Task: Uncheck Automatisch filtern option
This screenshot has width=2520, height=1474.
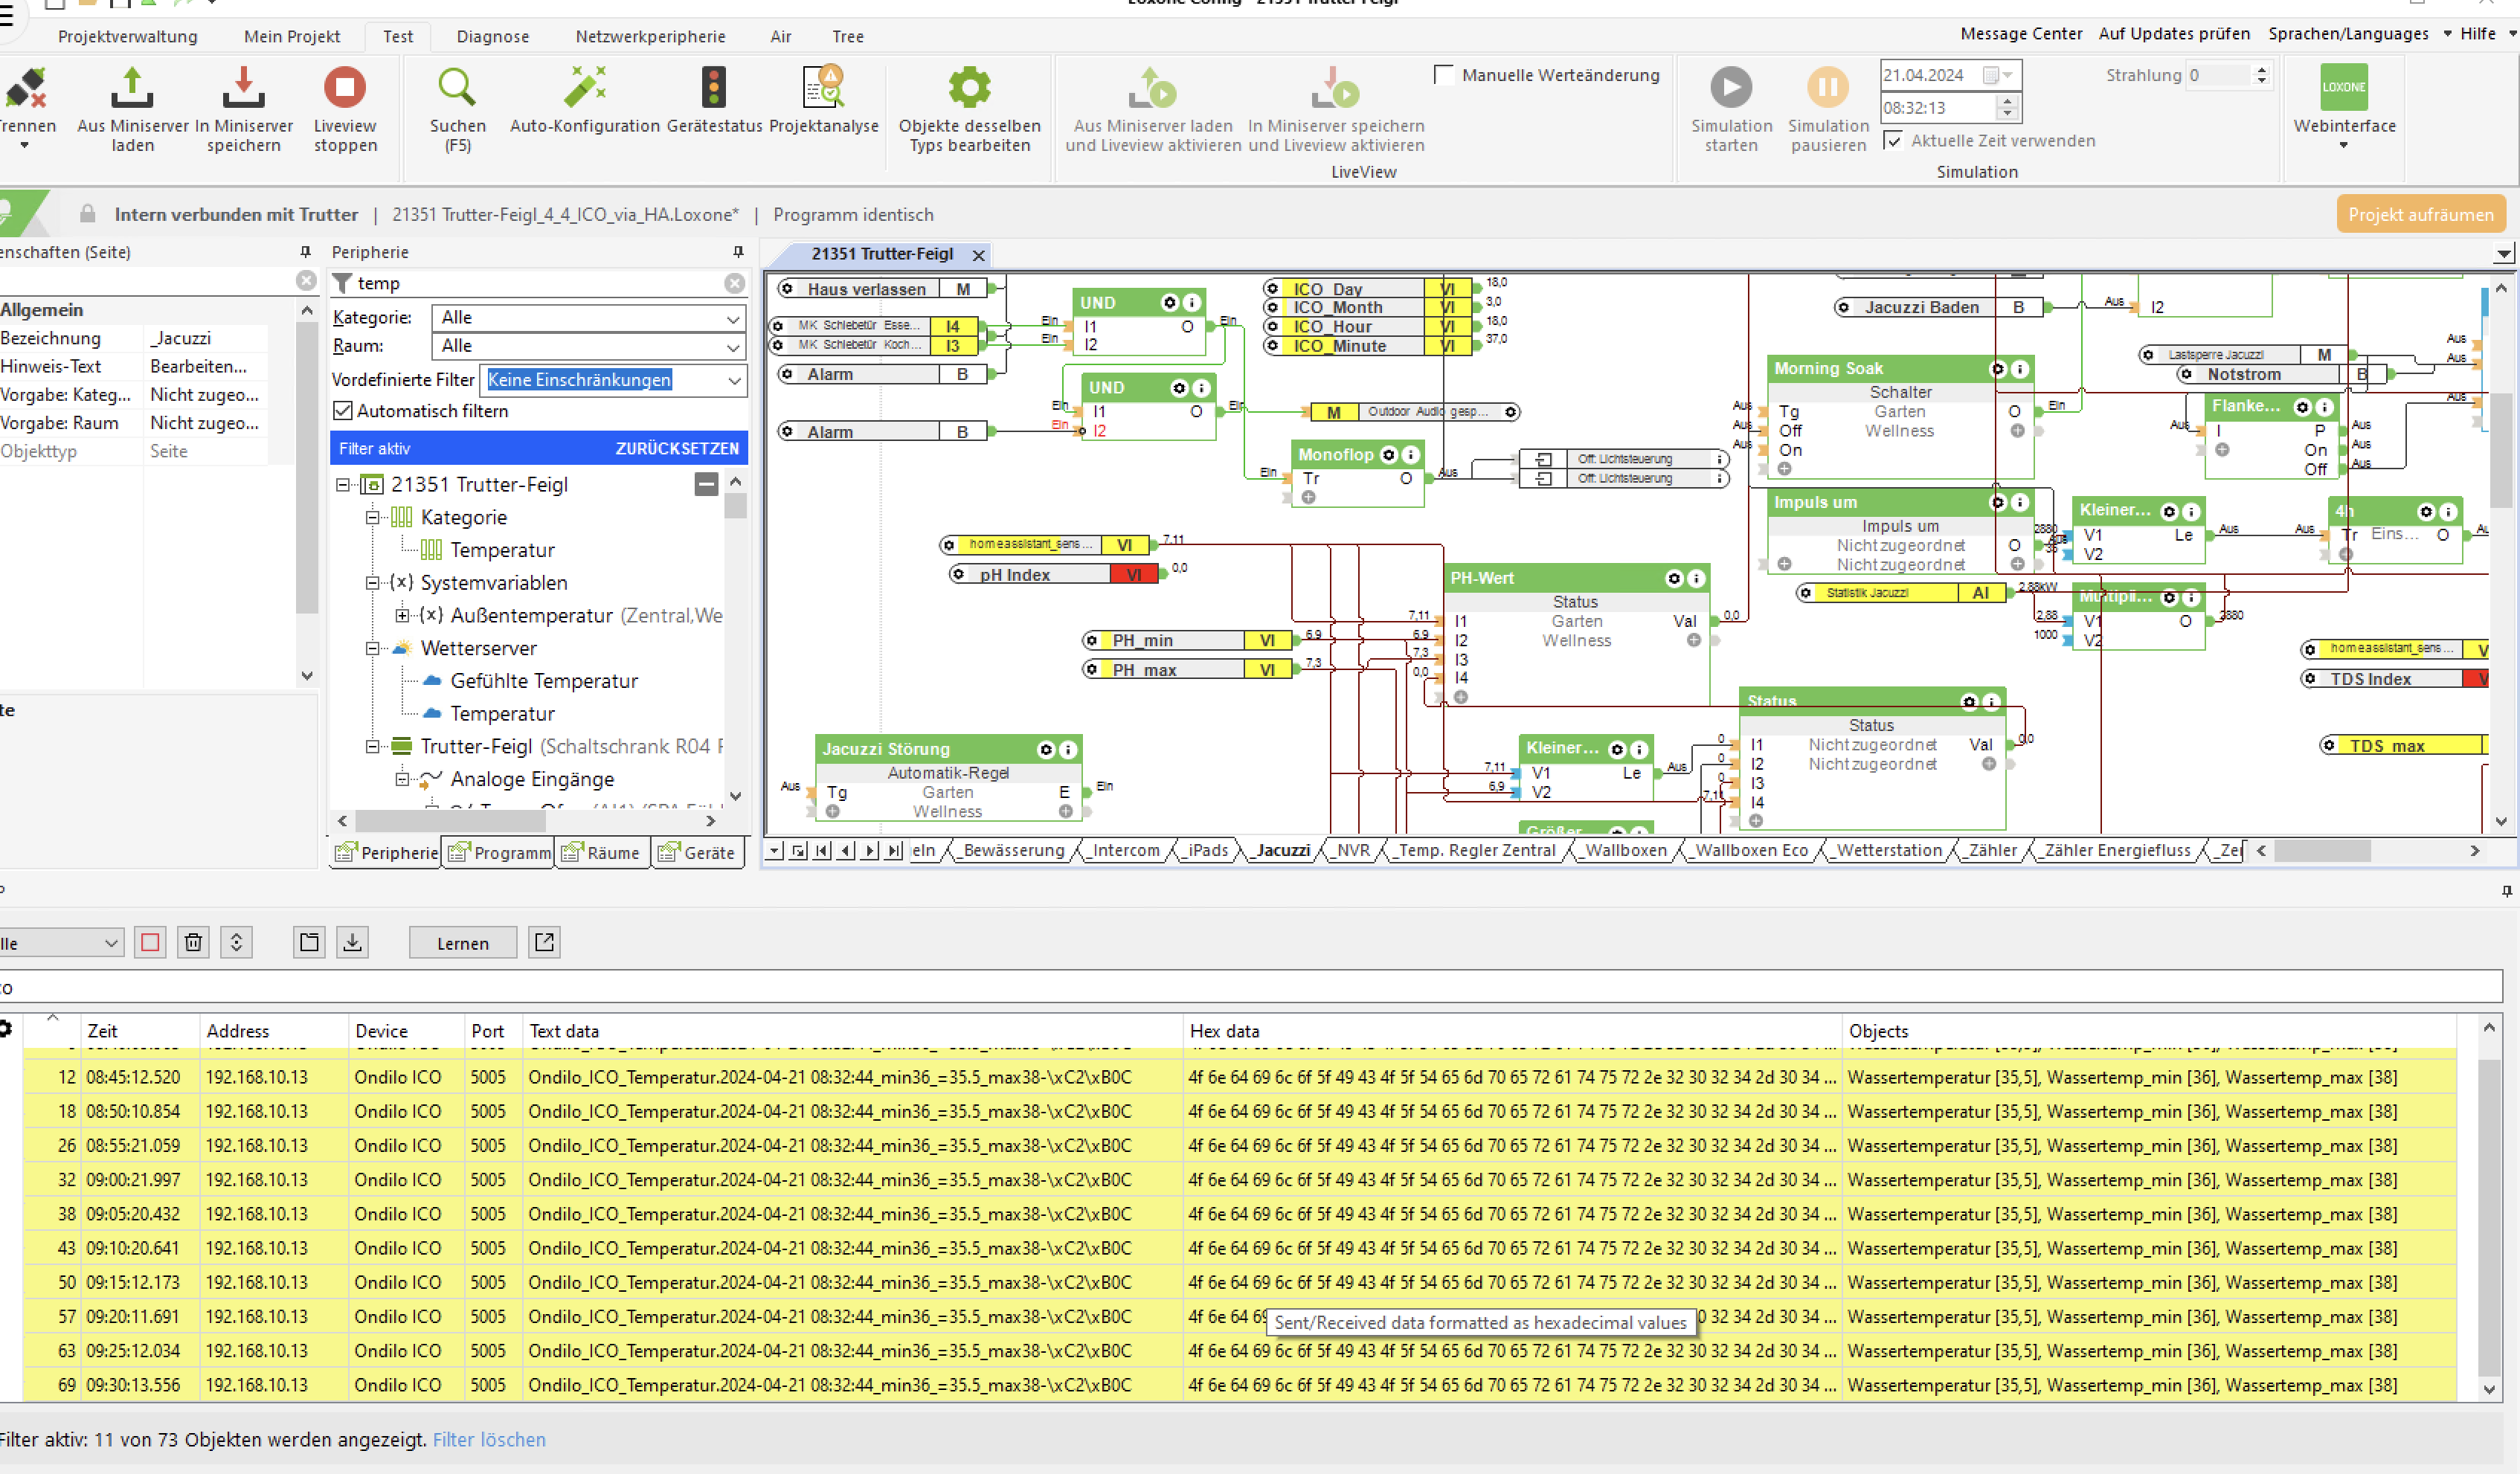Action: (x=343, y=411)
